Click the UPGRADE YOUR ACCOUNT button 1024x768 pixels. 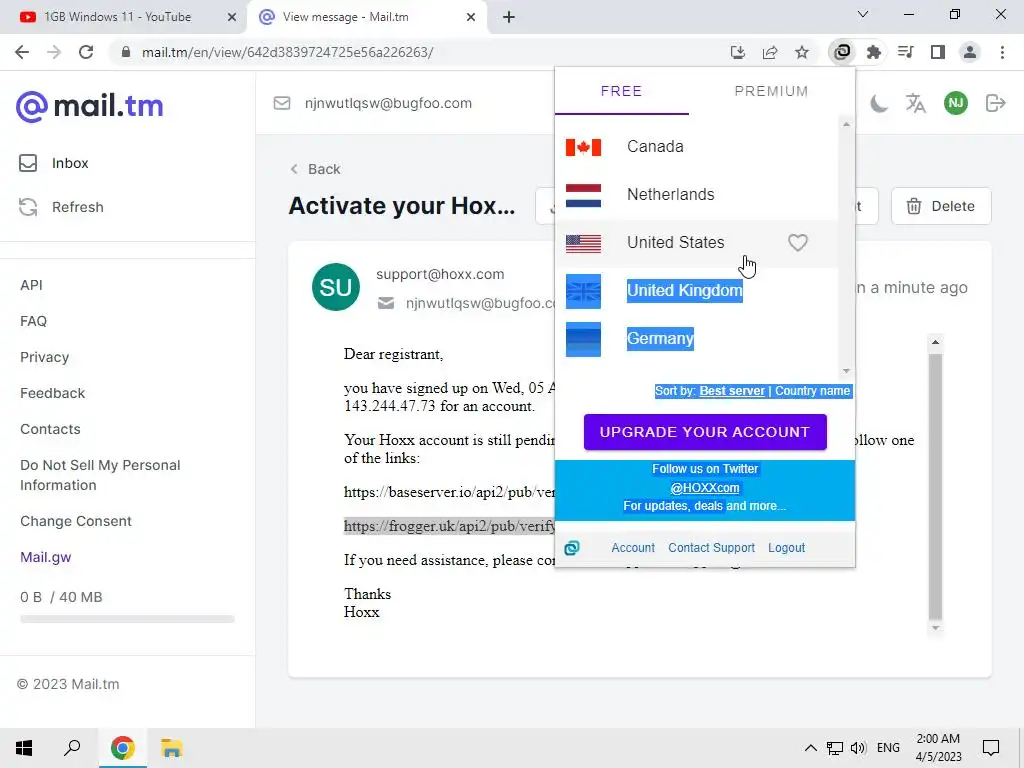(705, 432)
